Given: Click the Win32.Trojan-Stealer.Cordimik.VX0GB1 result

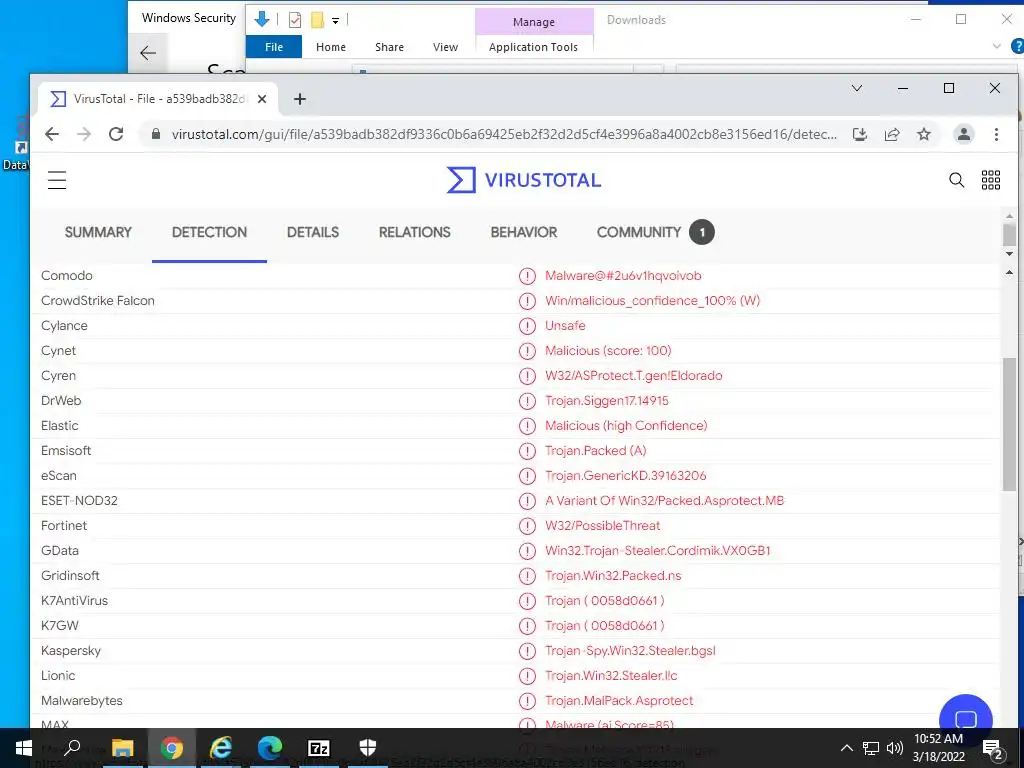Looking at the screenshot, I should tap(658, 551).
